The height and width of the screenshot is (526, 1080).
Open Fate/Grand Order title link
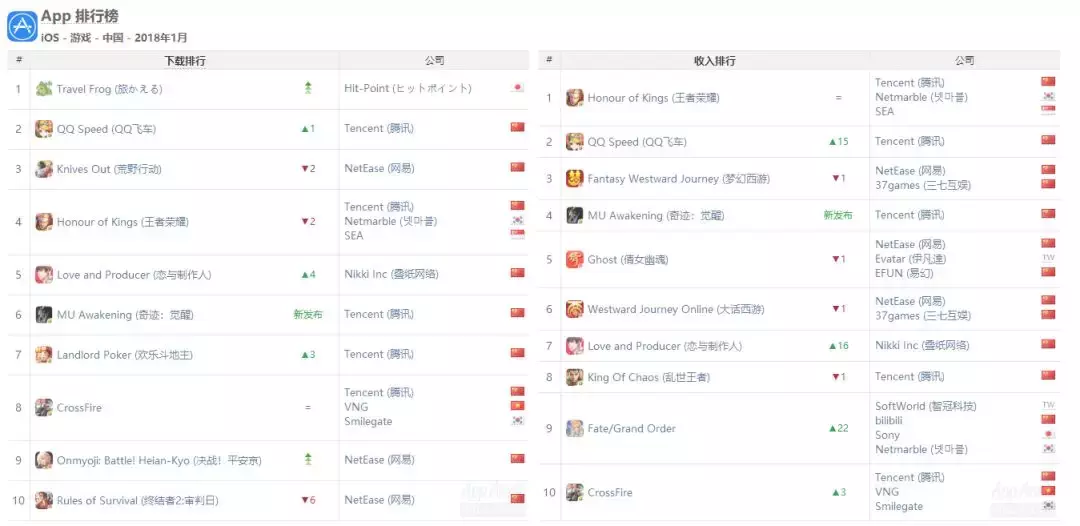point(632,428)
